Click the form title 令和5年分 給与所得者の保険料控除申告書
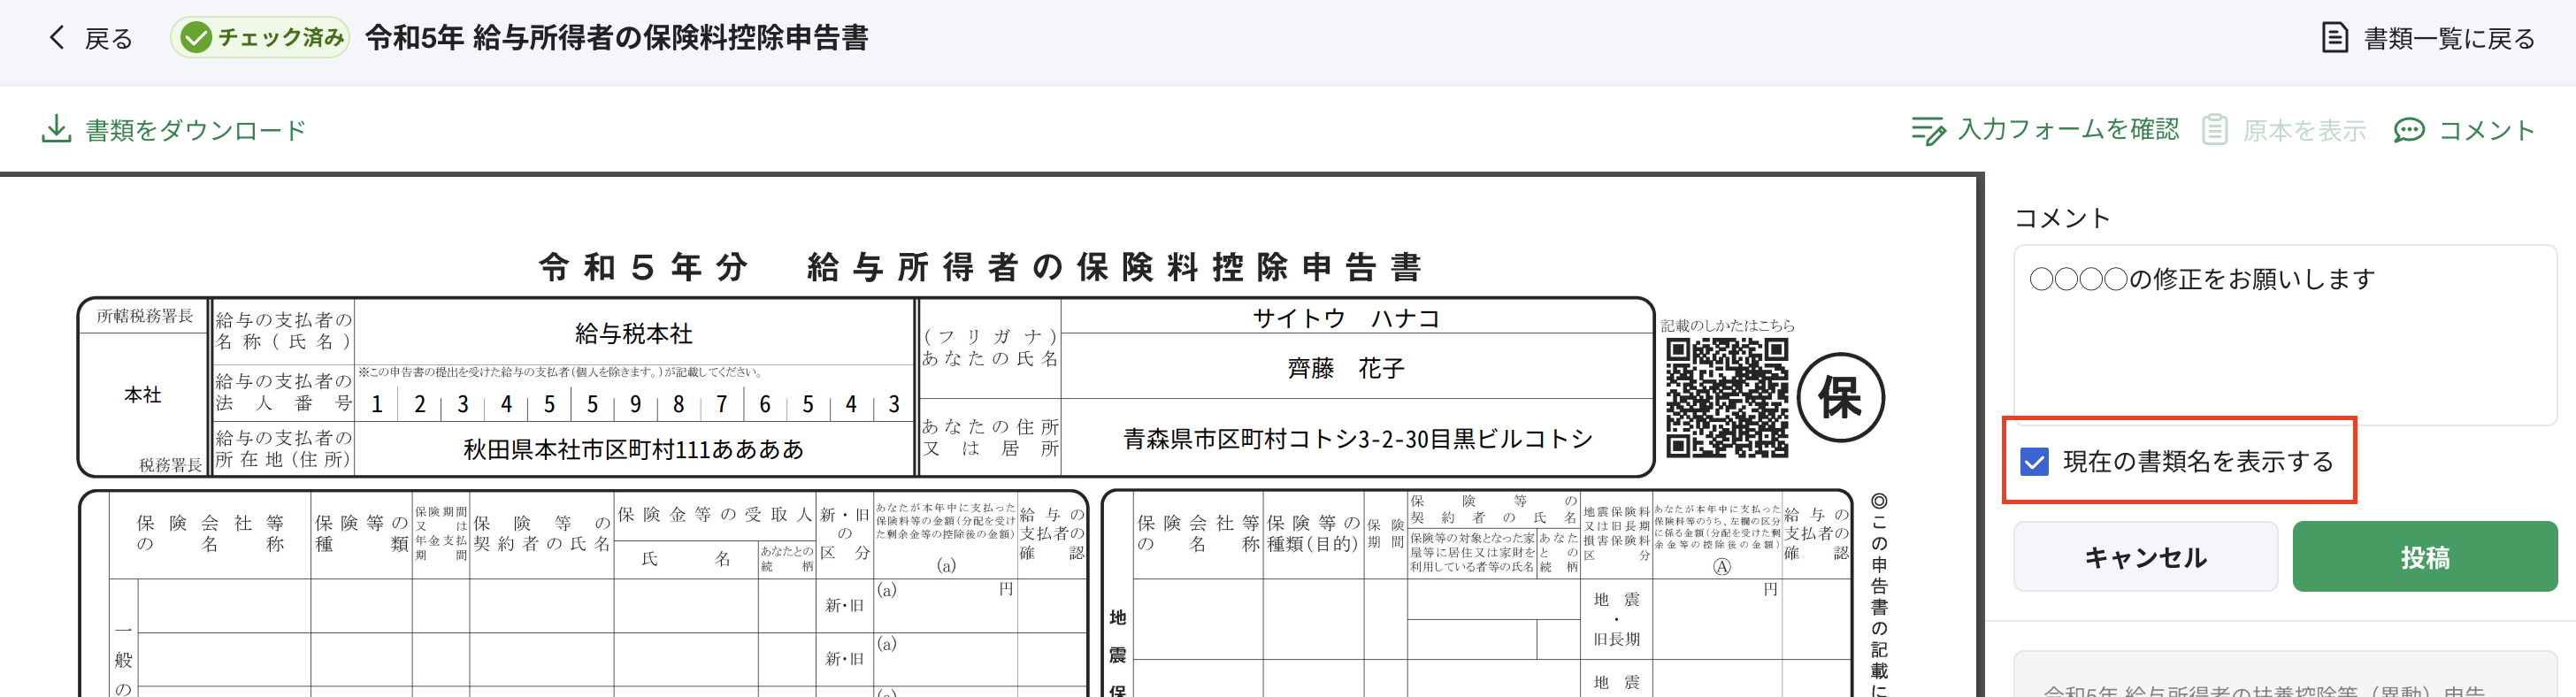 pos(980,267)
